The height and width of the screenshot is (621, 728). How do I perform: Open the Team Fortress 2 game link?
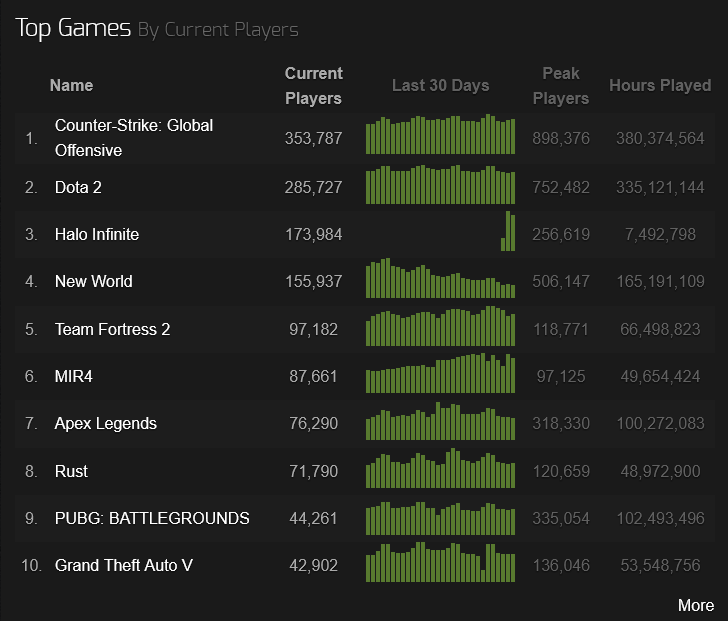112,329
